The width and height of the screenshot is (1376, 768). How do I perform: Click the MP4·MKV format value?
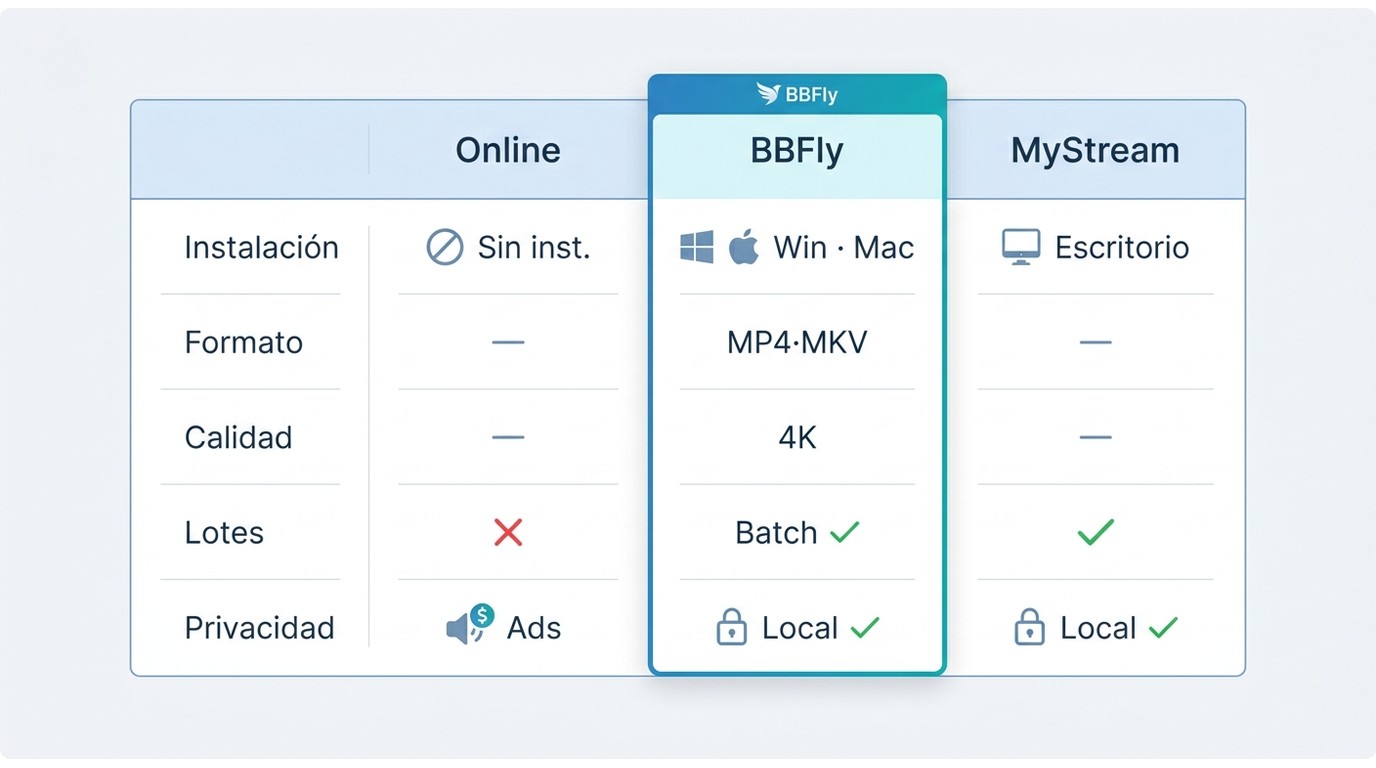tap(797, 342)
